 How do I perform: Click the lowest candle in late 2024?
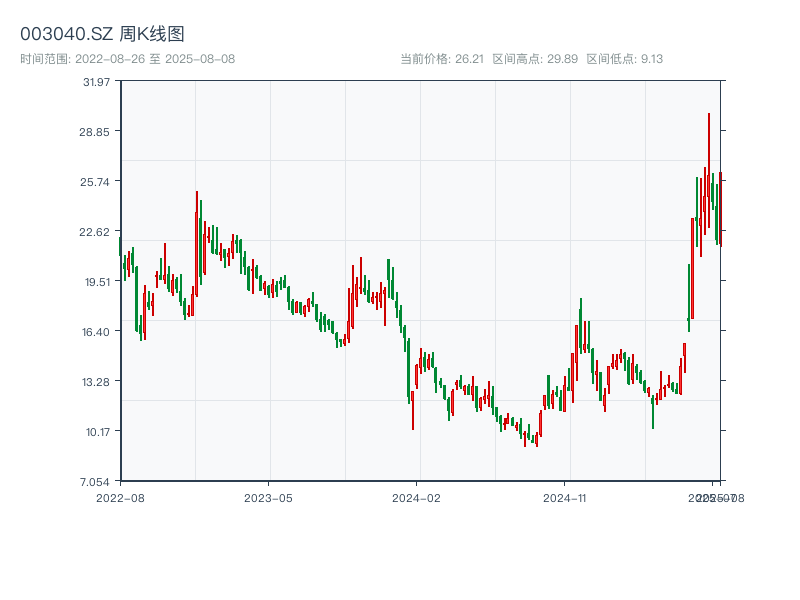click(x=524, y=436)
